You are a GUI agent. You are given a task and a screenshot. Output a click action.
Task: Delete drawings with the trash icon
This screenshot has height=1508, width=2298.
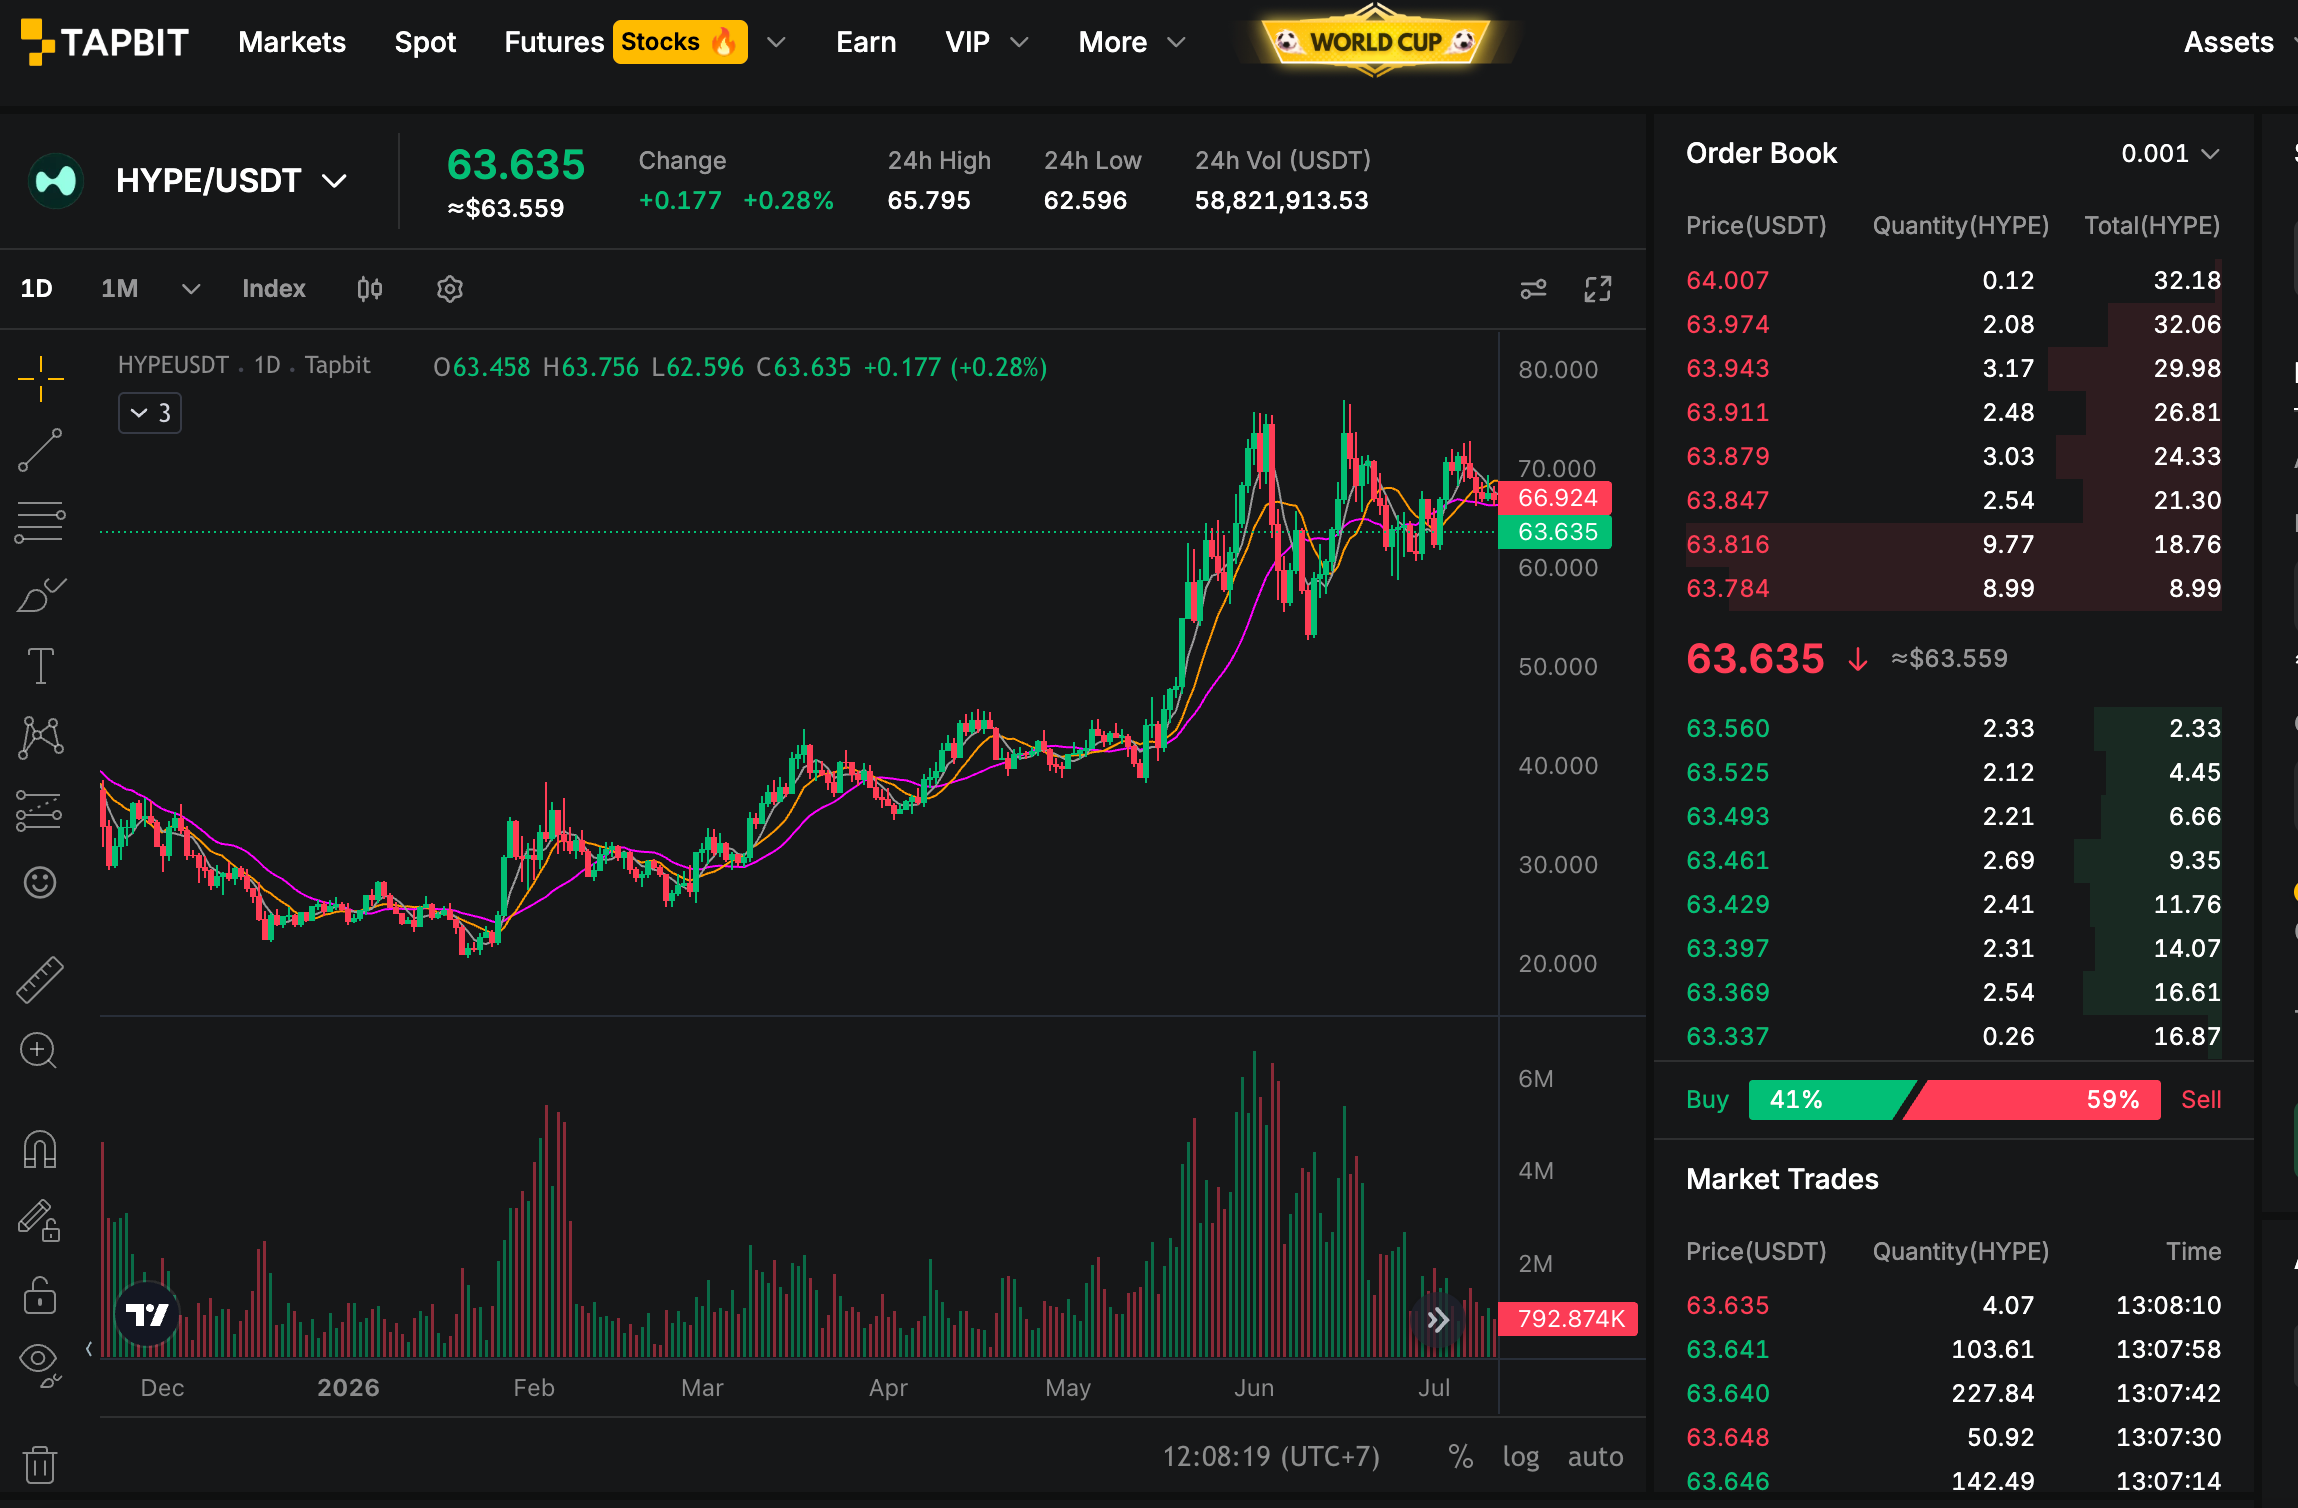tap(40, 1465)
